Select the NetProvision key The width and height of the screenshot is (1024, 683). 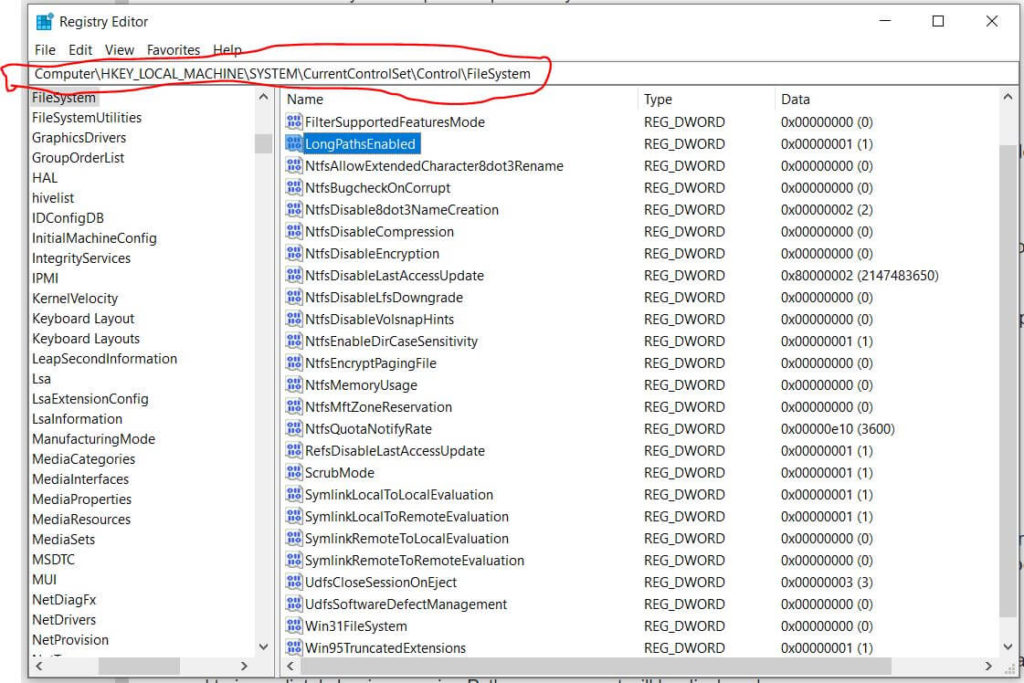click(71, 640)
